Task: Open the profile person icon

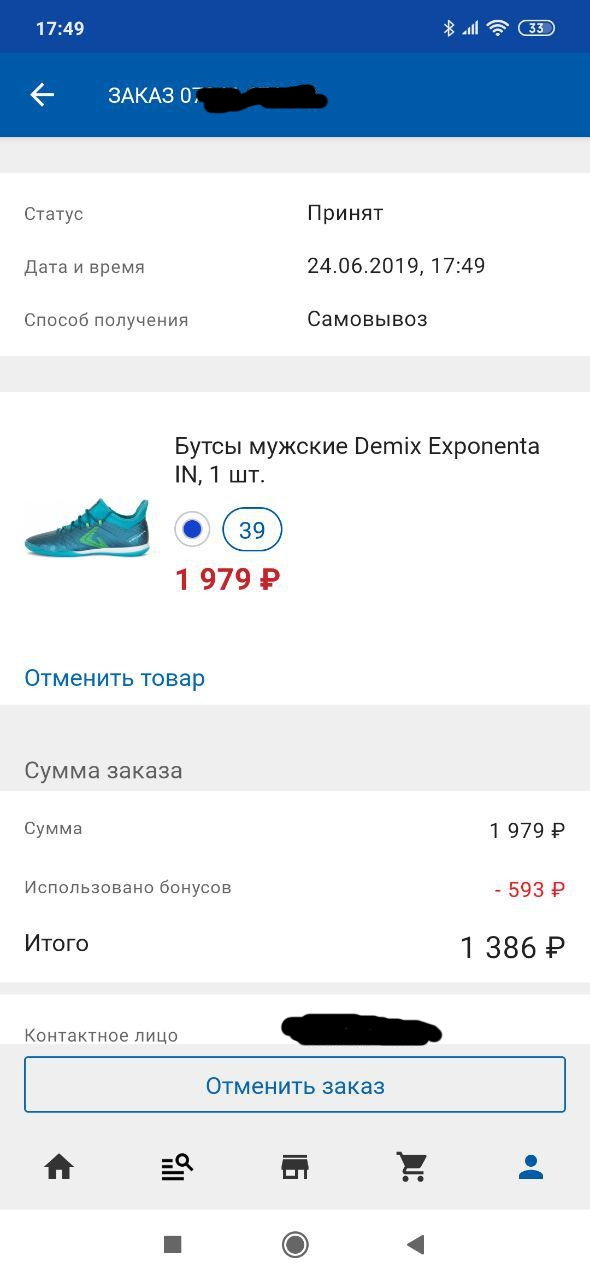Action: [531, 1166]
